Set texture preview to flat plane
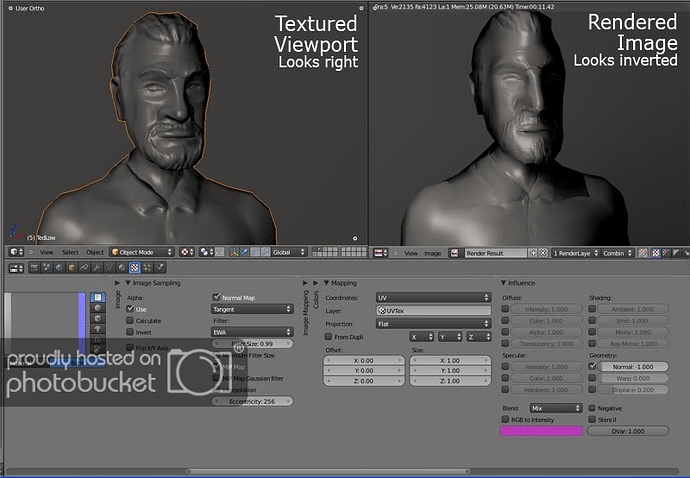This screenshot has width=690, height=478. point(98,298)
